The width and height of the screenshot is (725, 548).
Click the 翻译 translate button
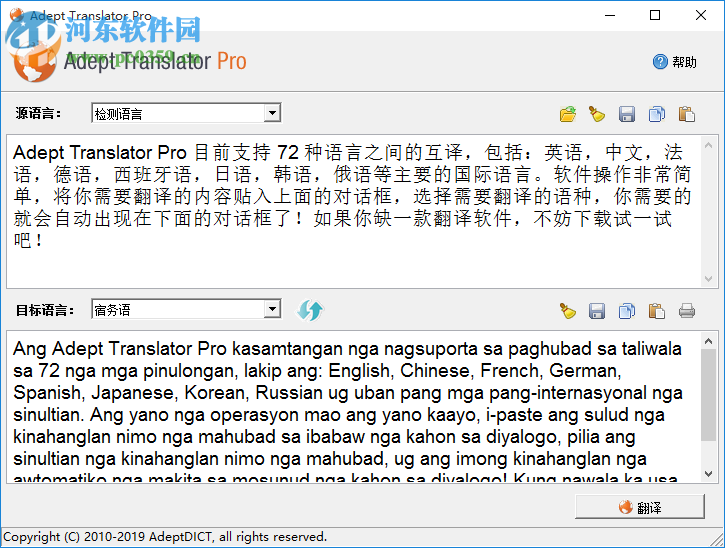point(640,507)
